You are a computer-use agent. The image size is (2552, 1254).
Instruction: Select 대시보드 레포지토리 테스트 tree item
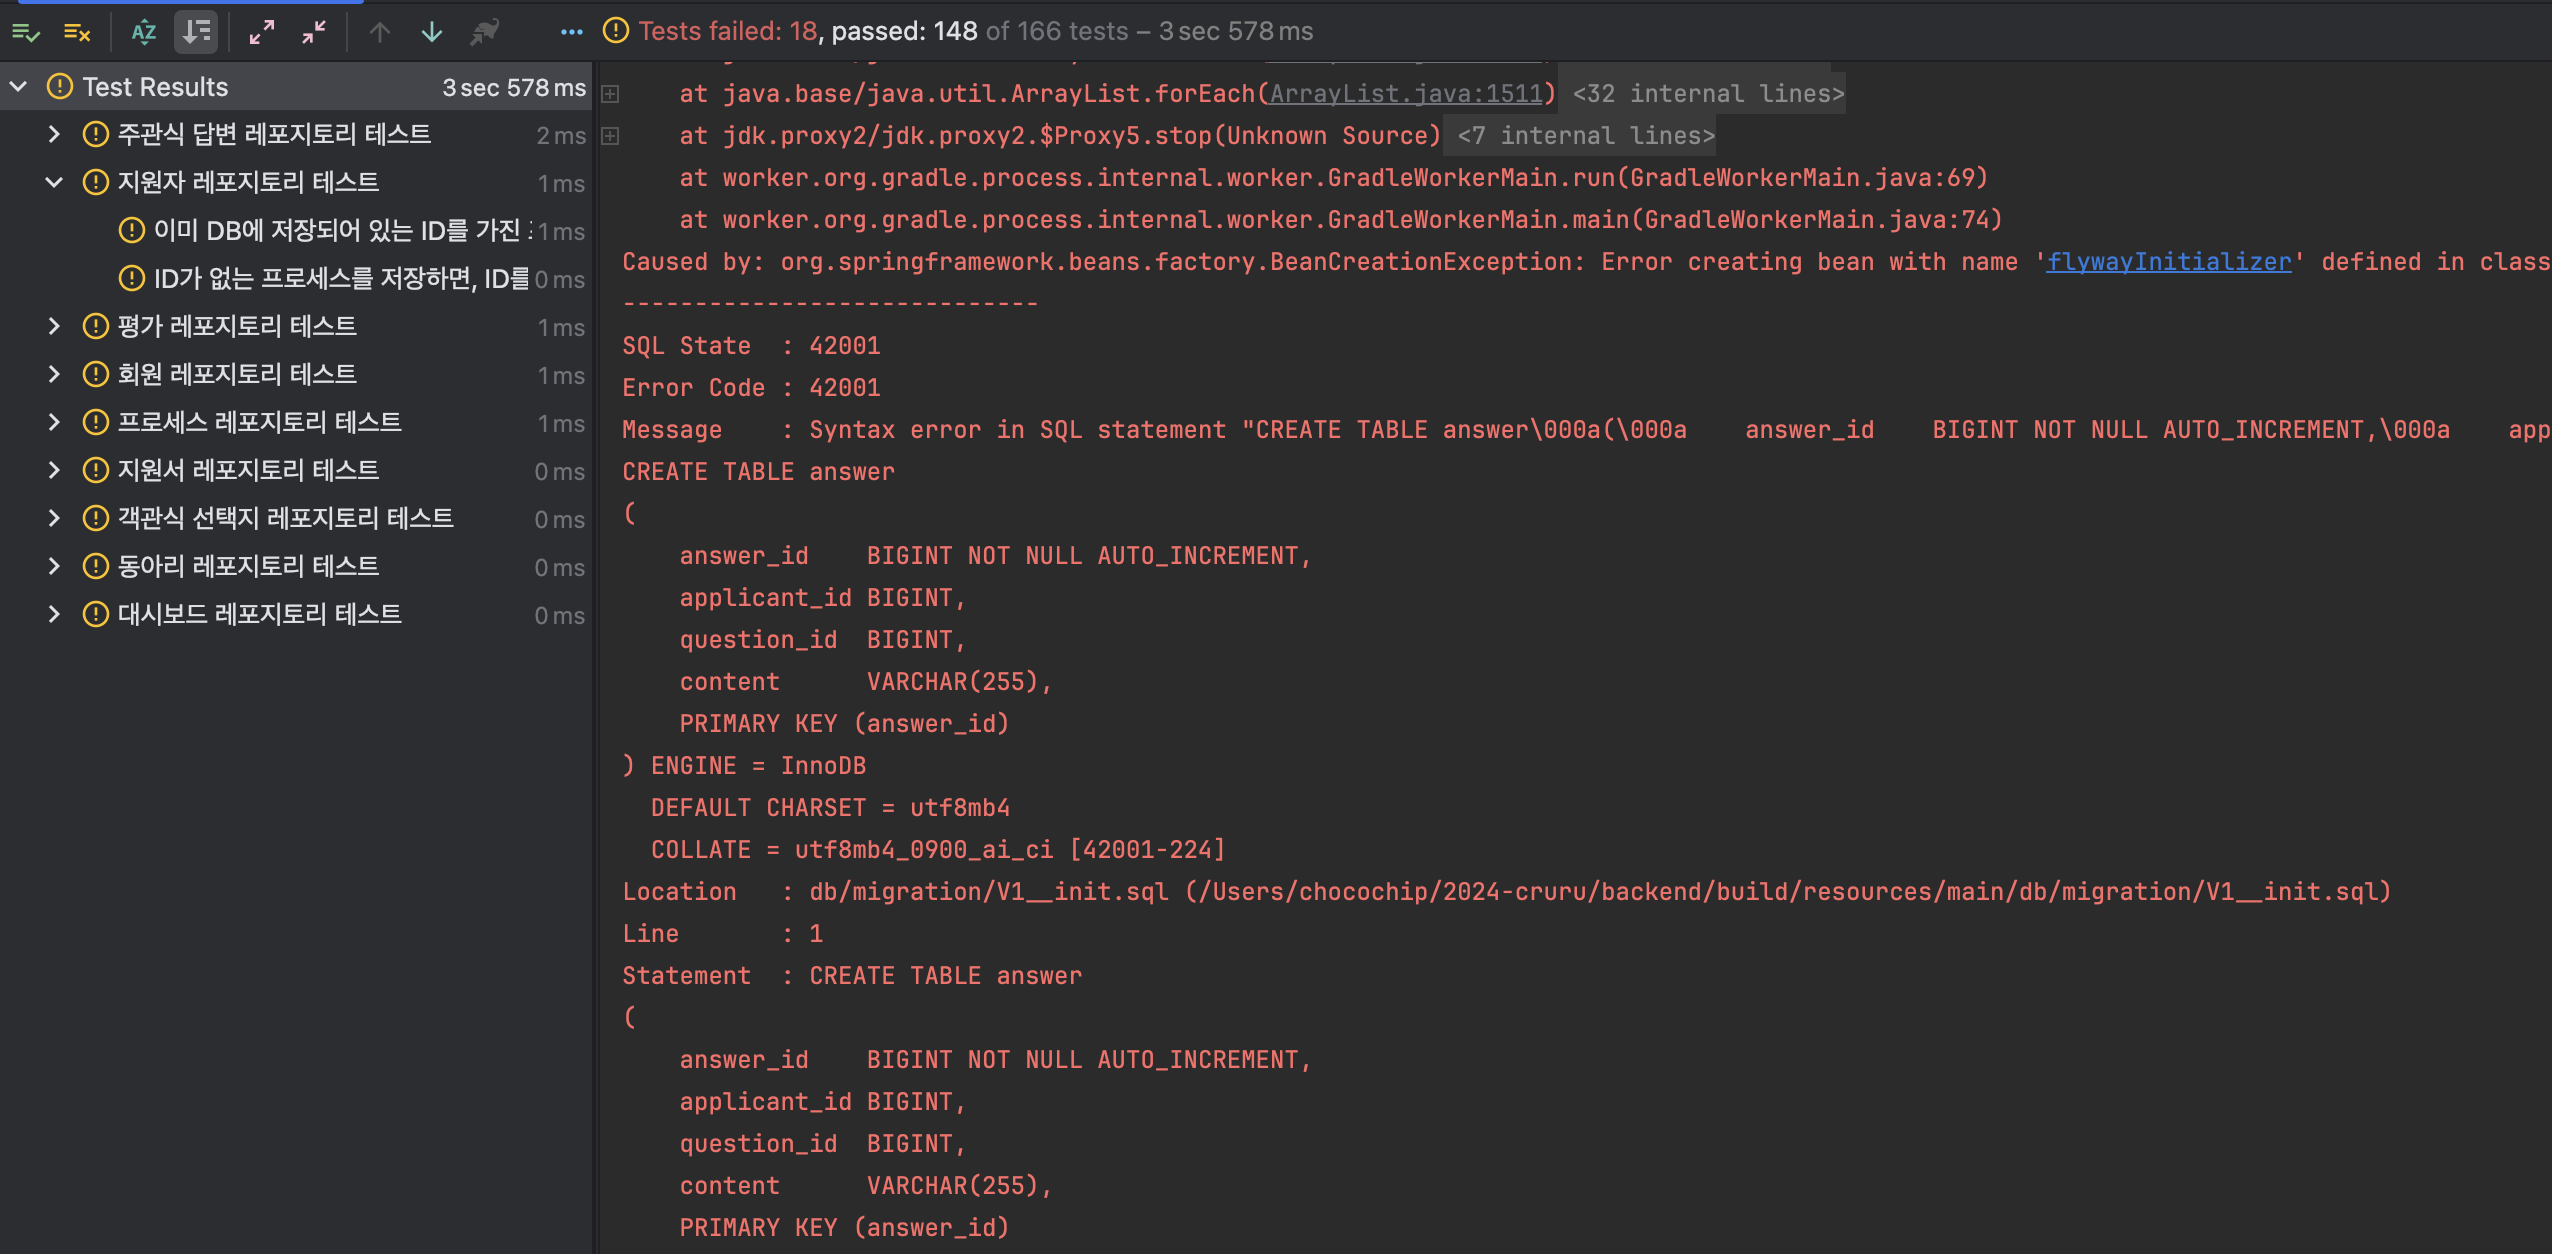coord(259,614)
